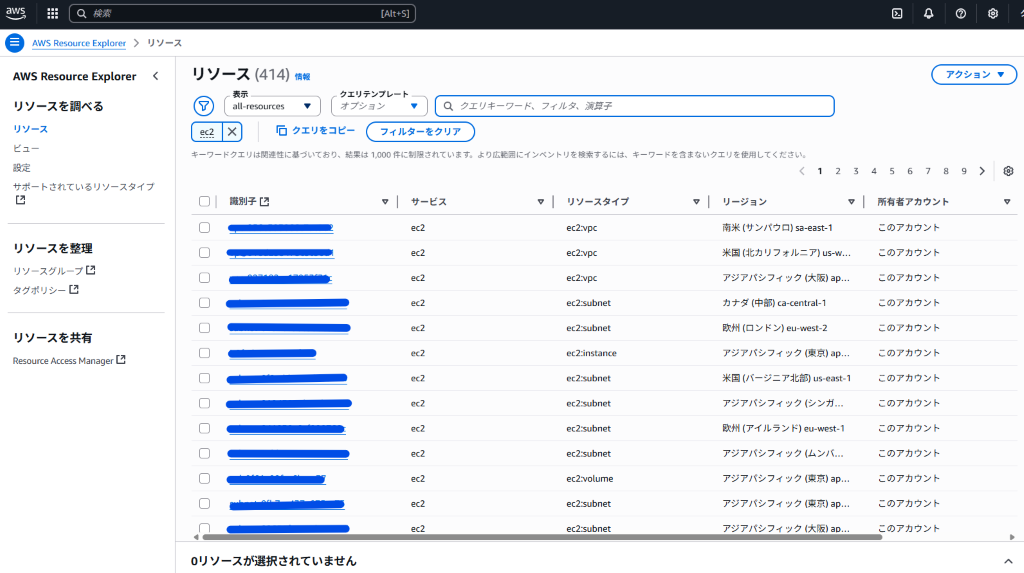Open Resource Access Manager link
The width and height of the screenshot is (1024, 573).
(x=69, y=361)
